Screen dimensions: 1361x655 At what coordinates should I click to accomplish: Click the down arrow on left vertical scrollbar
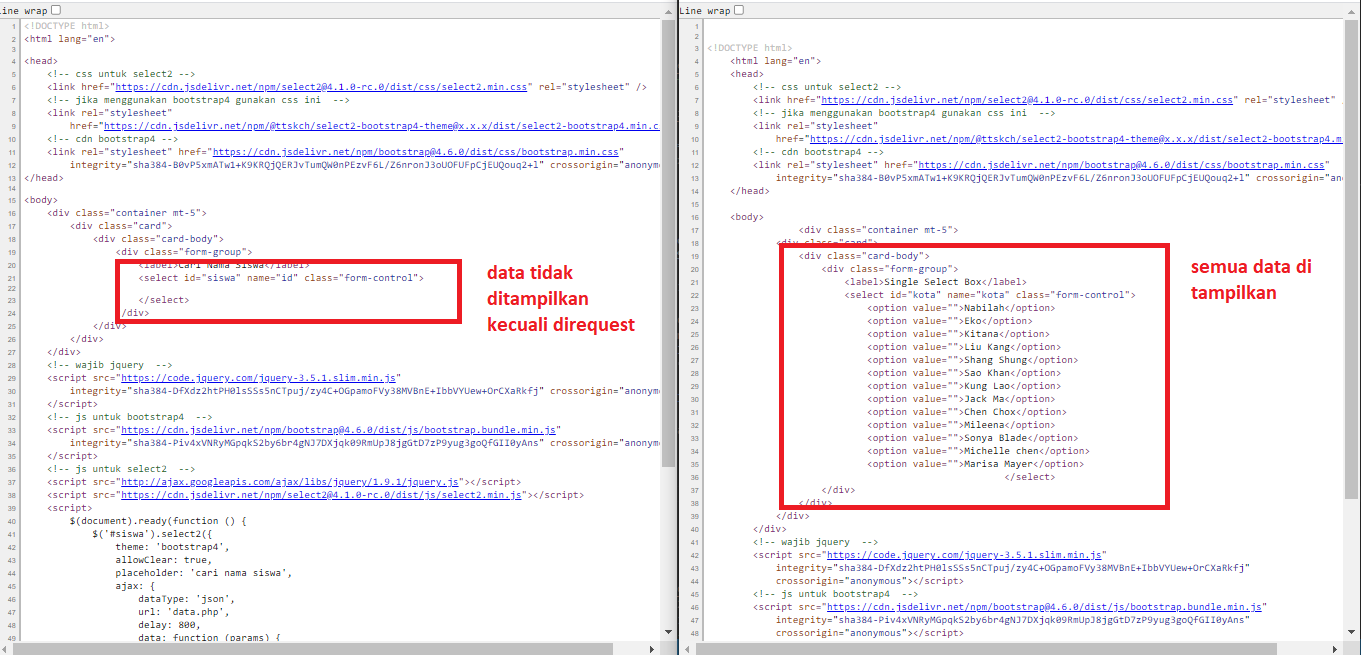click(x=668, y=630)
